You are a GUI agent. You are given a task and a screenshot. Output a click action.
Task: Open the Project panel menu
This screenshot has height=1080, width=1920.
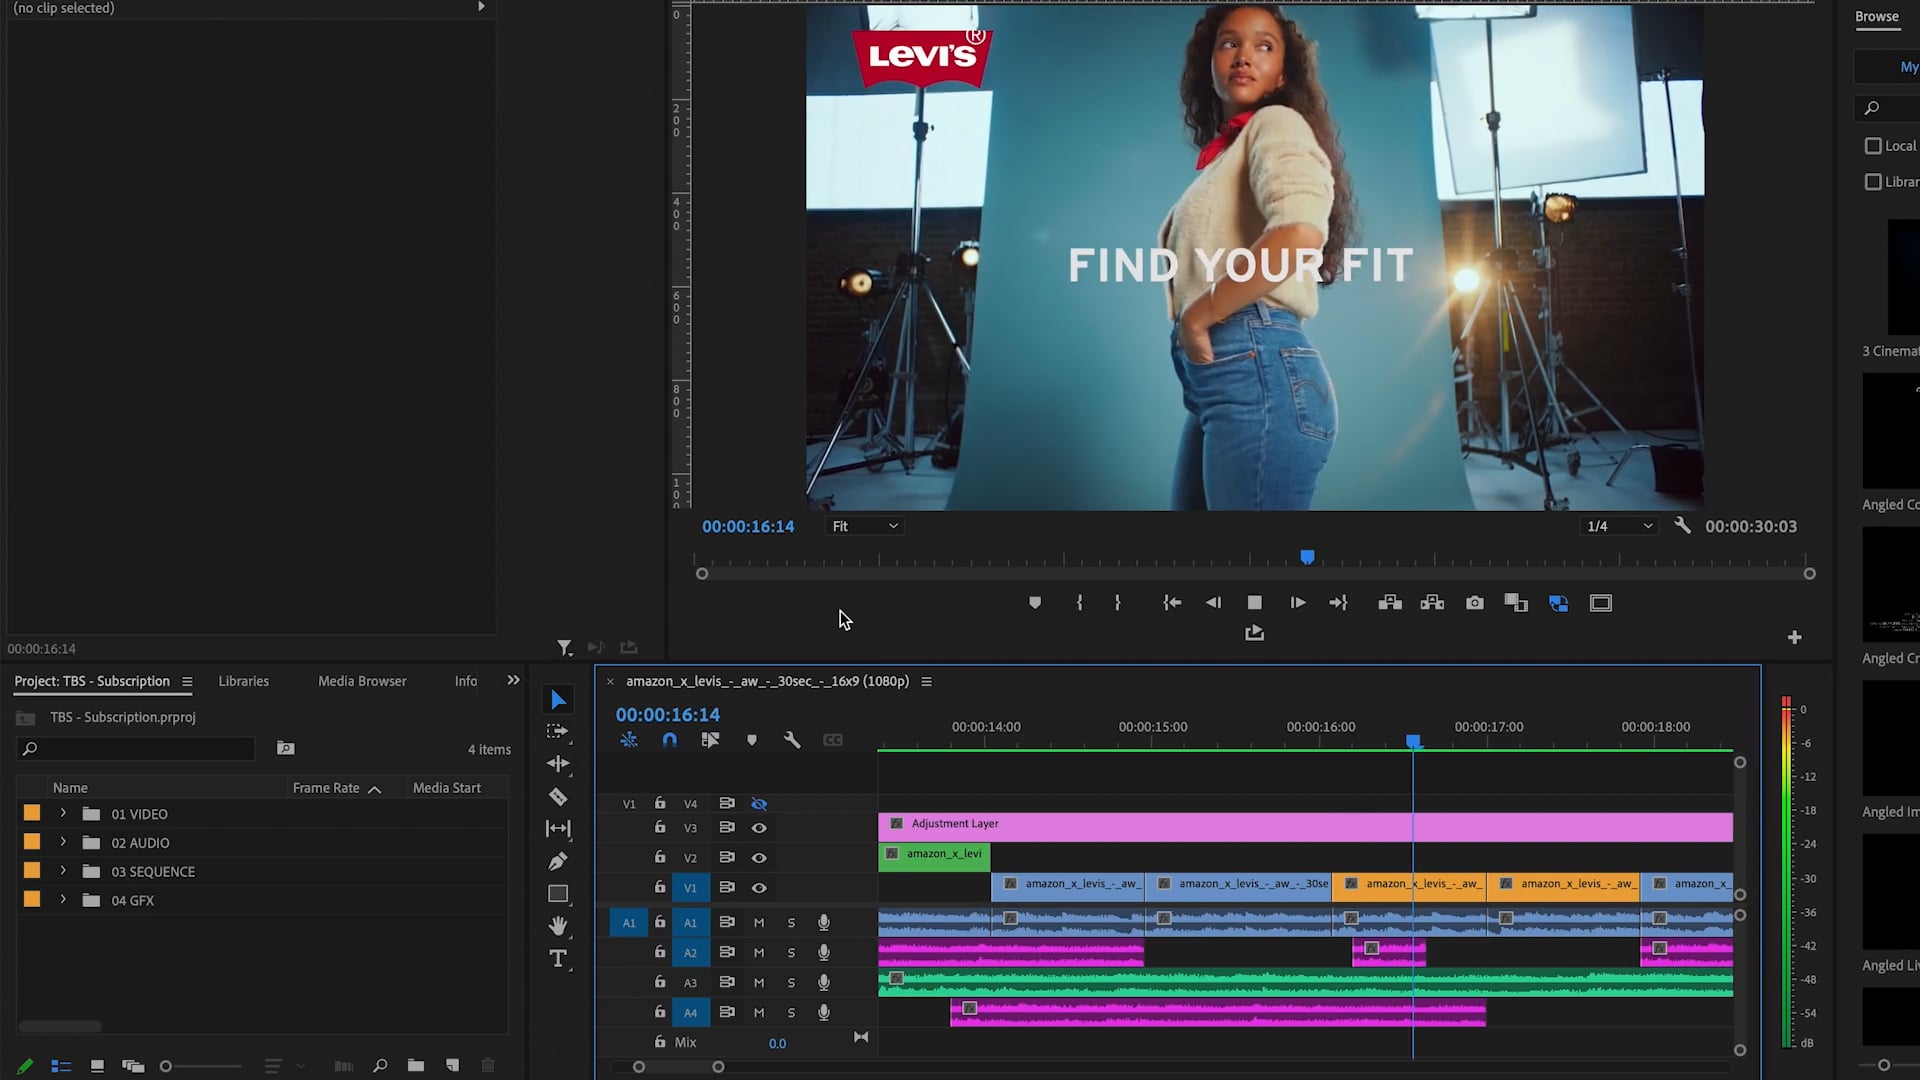(x=187, y=682)
